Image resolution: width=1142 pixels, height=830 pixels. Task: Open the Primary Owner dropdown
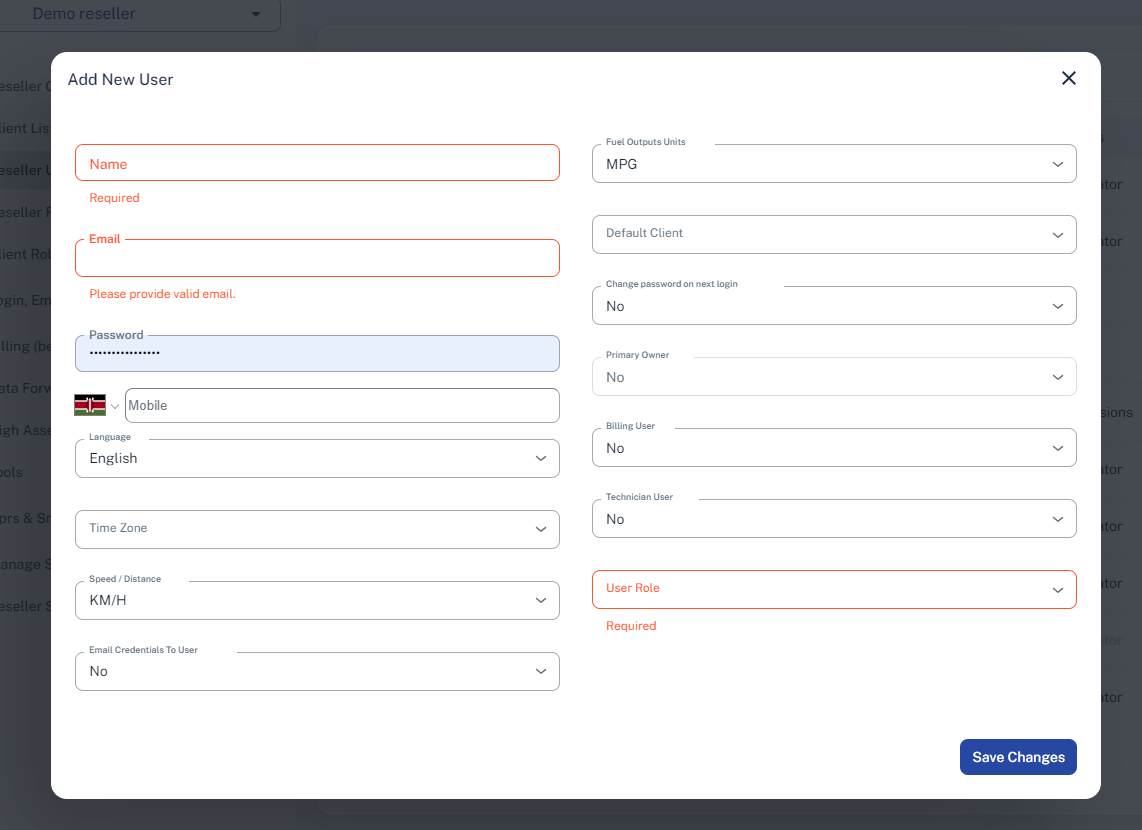834,376
